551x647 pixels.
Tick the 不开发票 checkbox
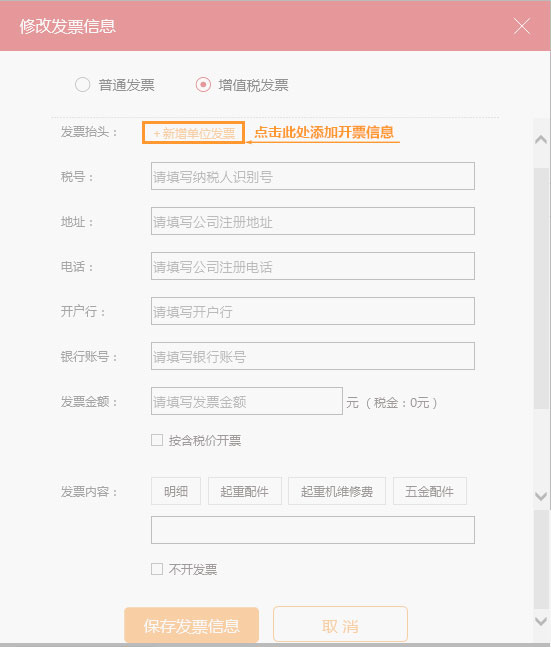coord(157,569)
